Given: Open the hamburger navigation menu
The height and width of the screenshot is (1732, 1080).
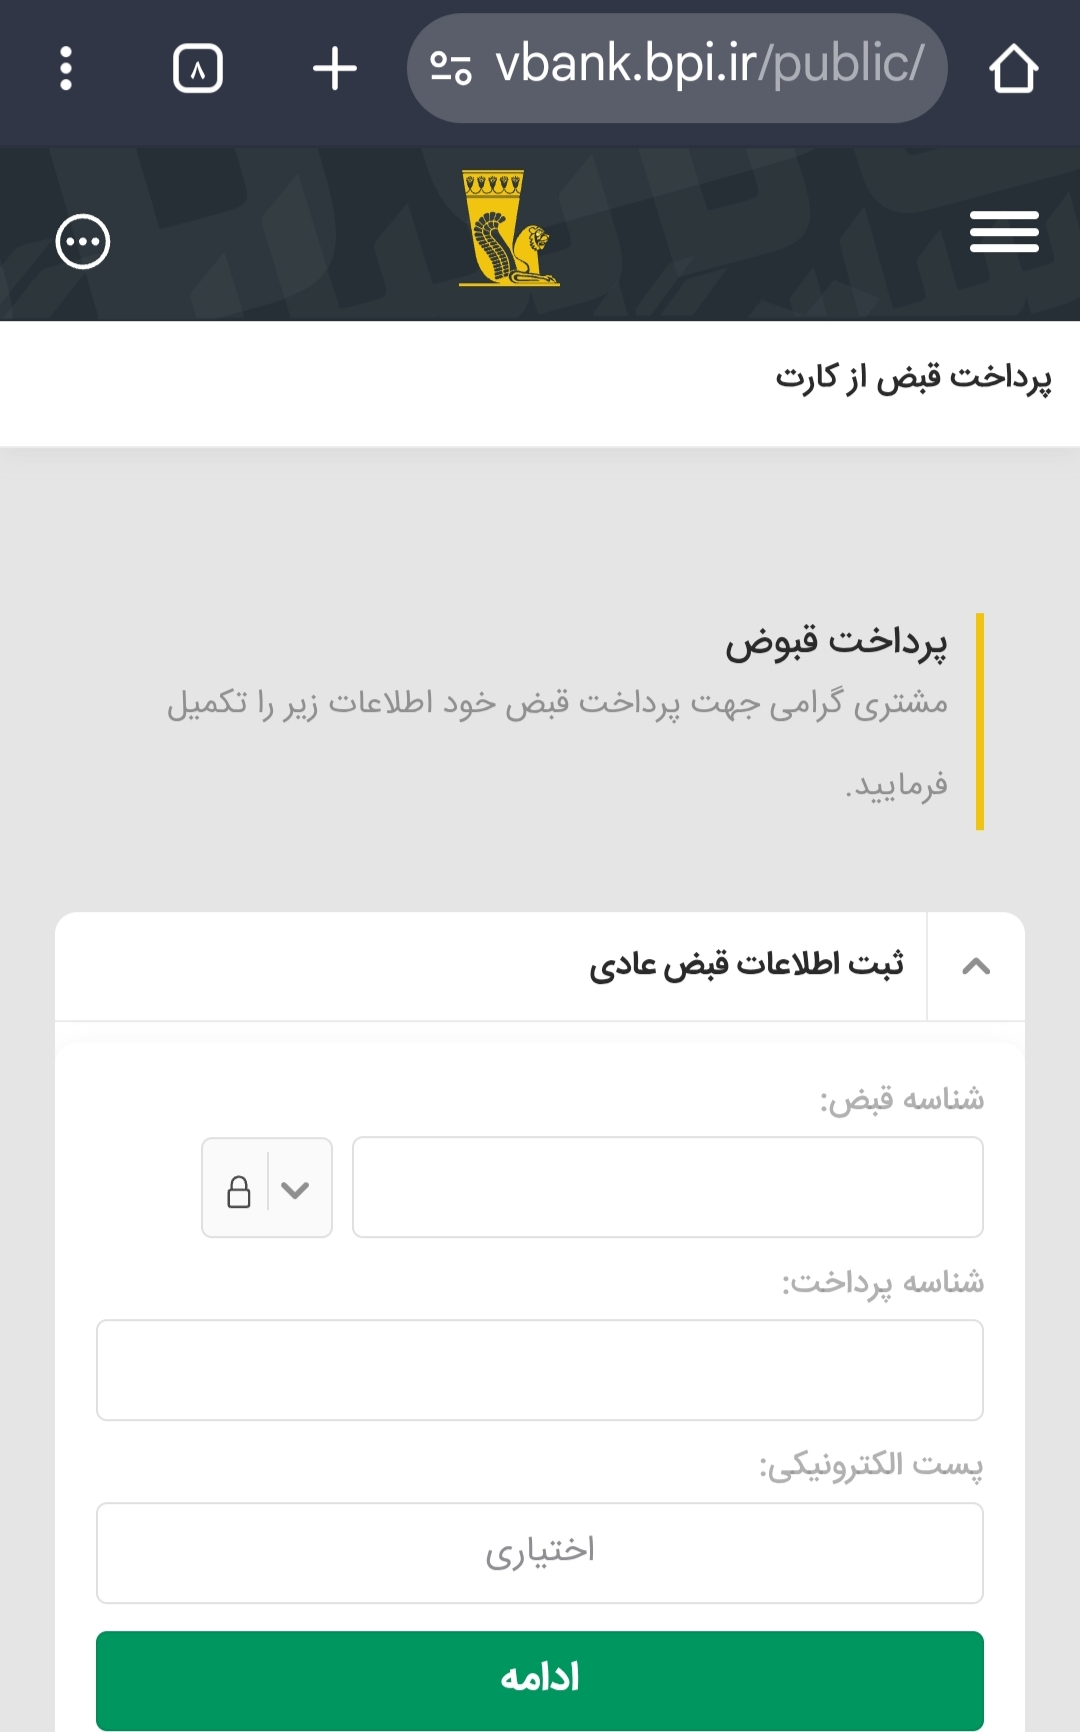Looking at the screenshot, I should (x=1003, y=230).
